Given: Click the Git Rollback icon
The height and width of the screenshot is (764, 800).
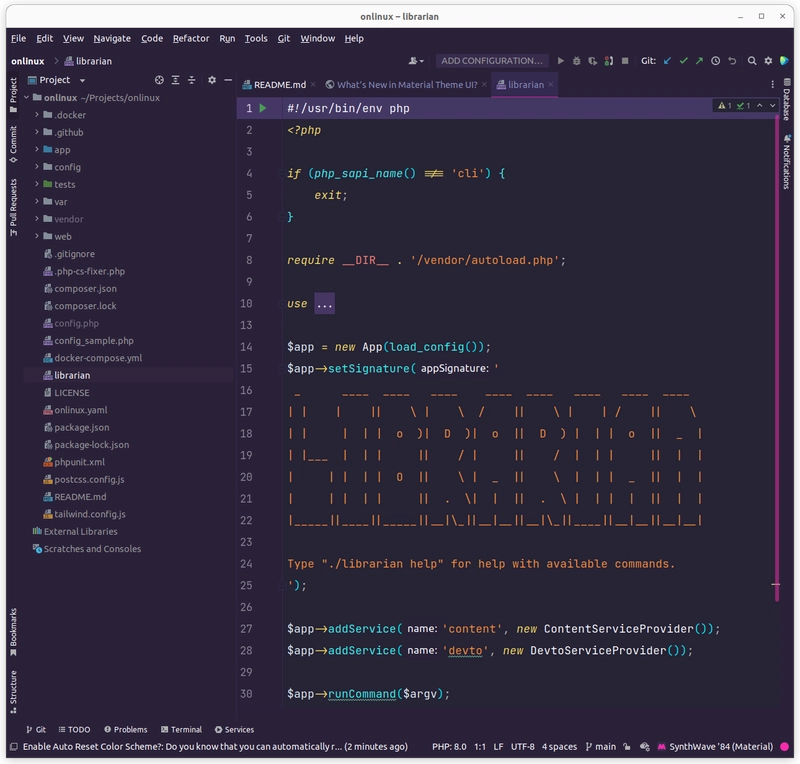Looking at the screenshot, I should 732,61.
